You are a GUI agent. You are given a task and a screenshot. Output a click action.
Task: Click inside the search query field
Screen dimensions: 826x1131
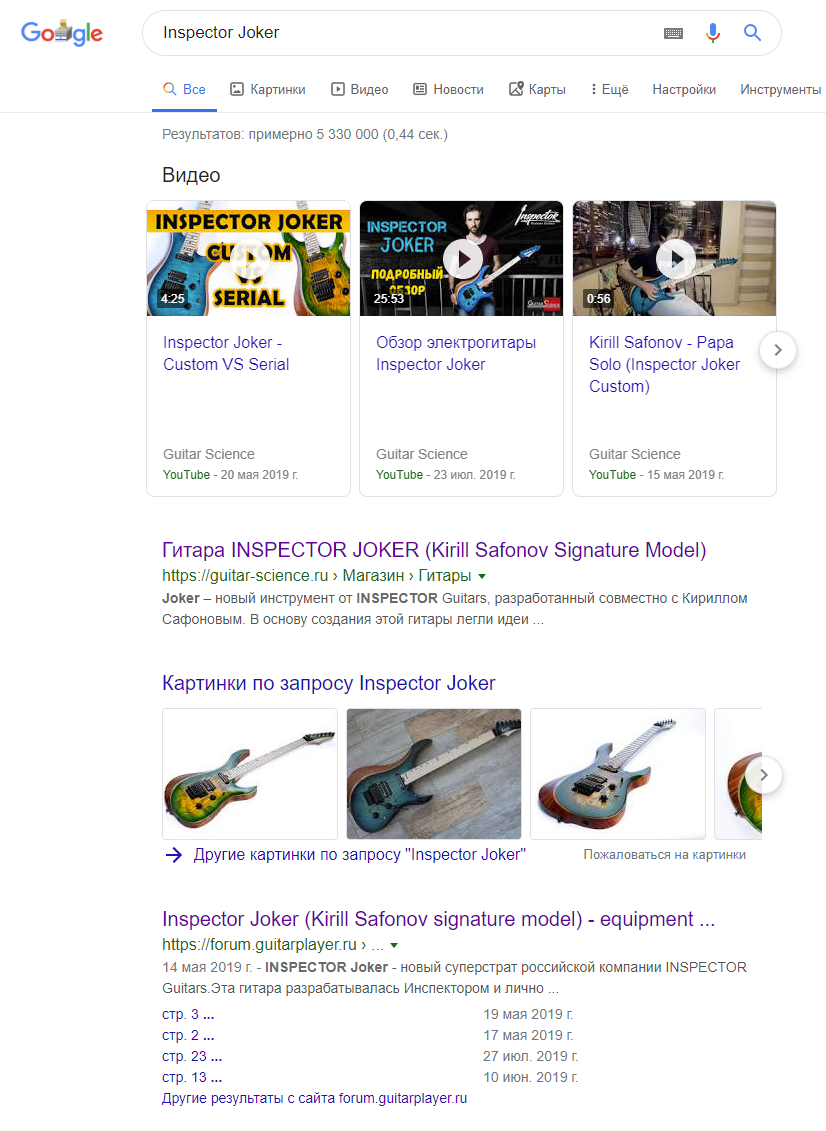click(404, 33)
